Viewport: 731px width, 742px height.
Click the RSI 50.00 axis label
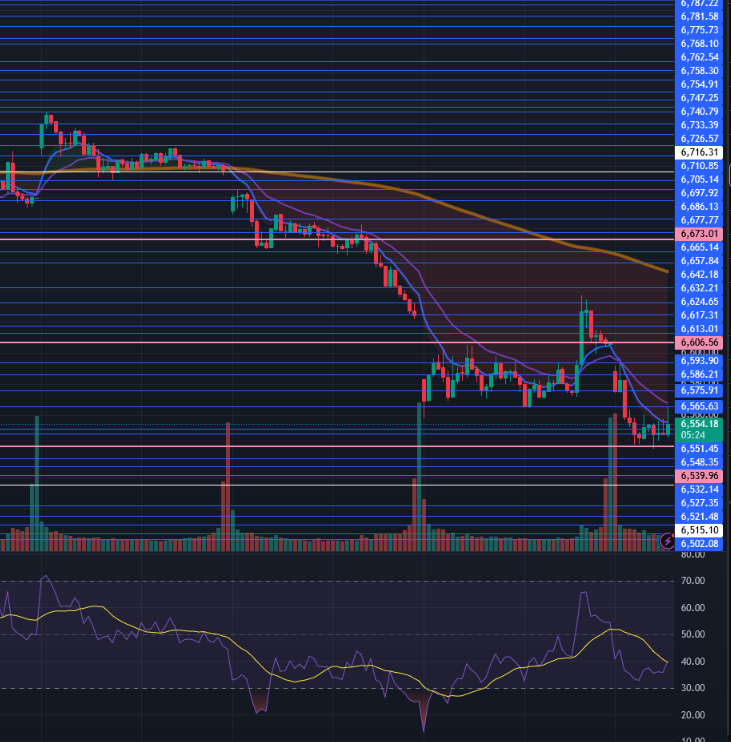click(x=693, y=635)
